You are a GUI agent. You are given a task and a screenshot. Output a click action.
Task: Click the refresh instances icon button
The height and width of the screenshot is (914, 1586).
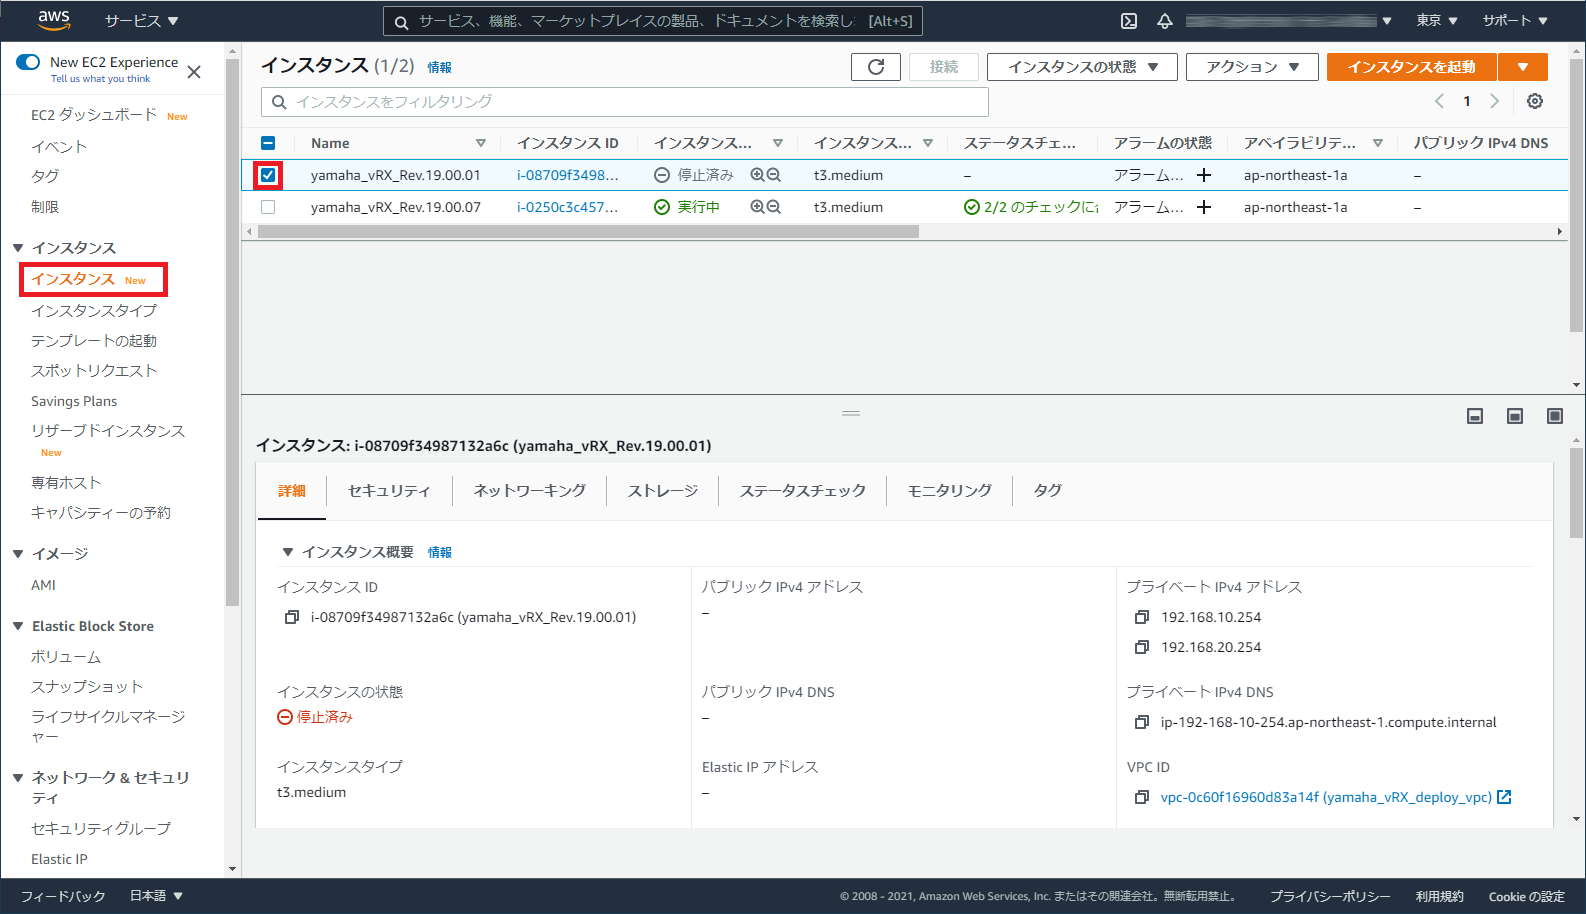click(875, 67)
